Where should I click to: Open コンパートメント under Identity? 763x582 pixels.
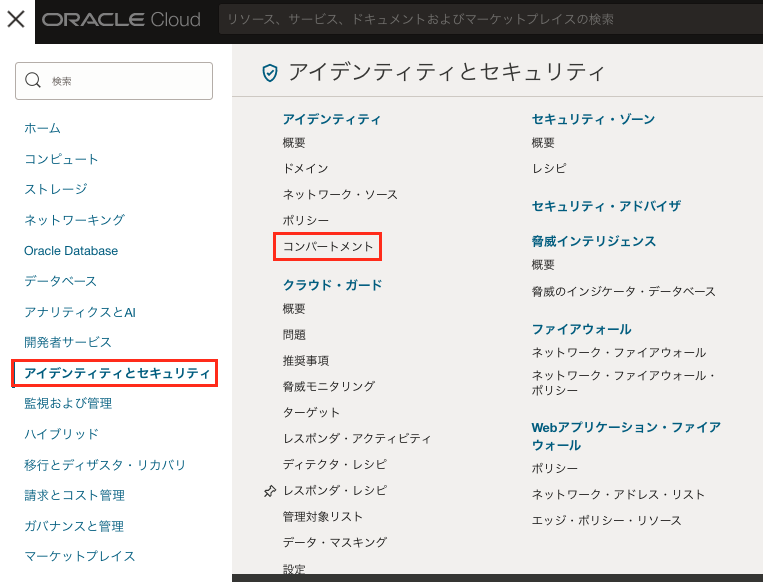327,246
